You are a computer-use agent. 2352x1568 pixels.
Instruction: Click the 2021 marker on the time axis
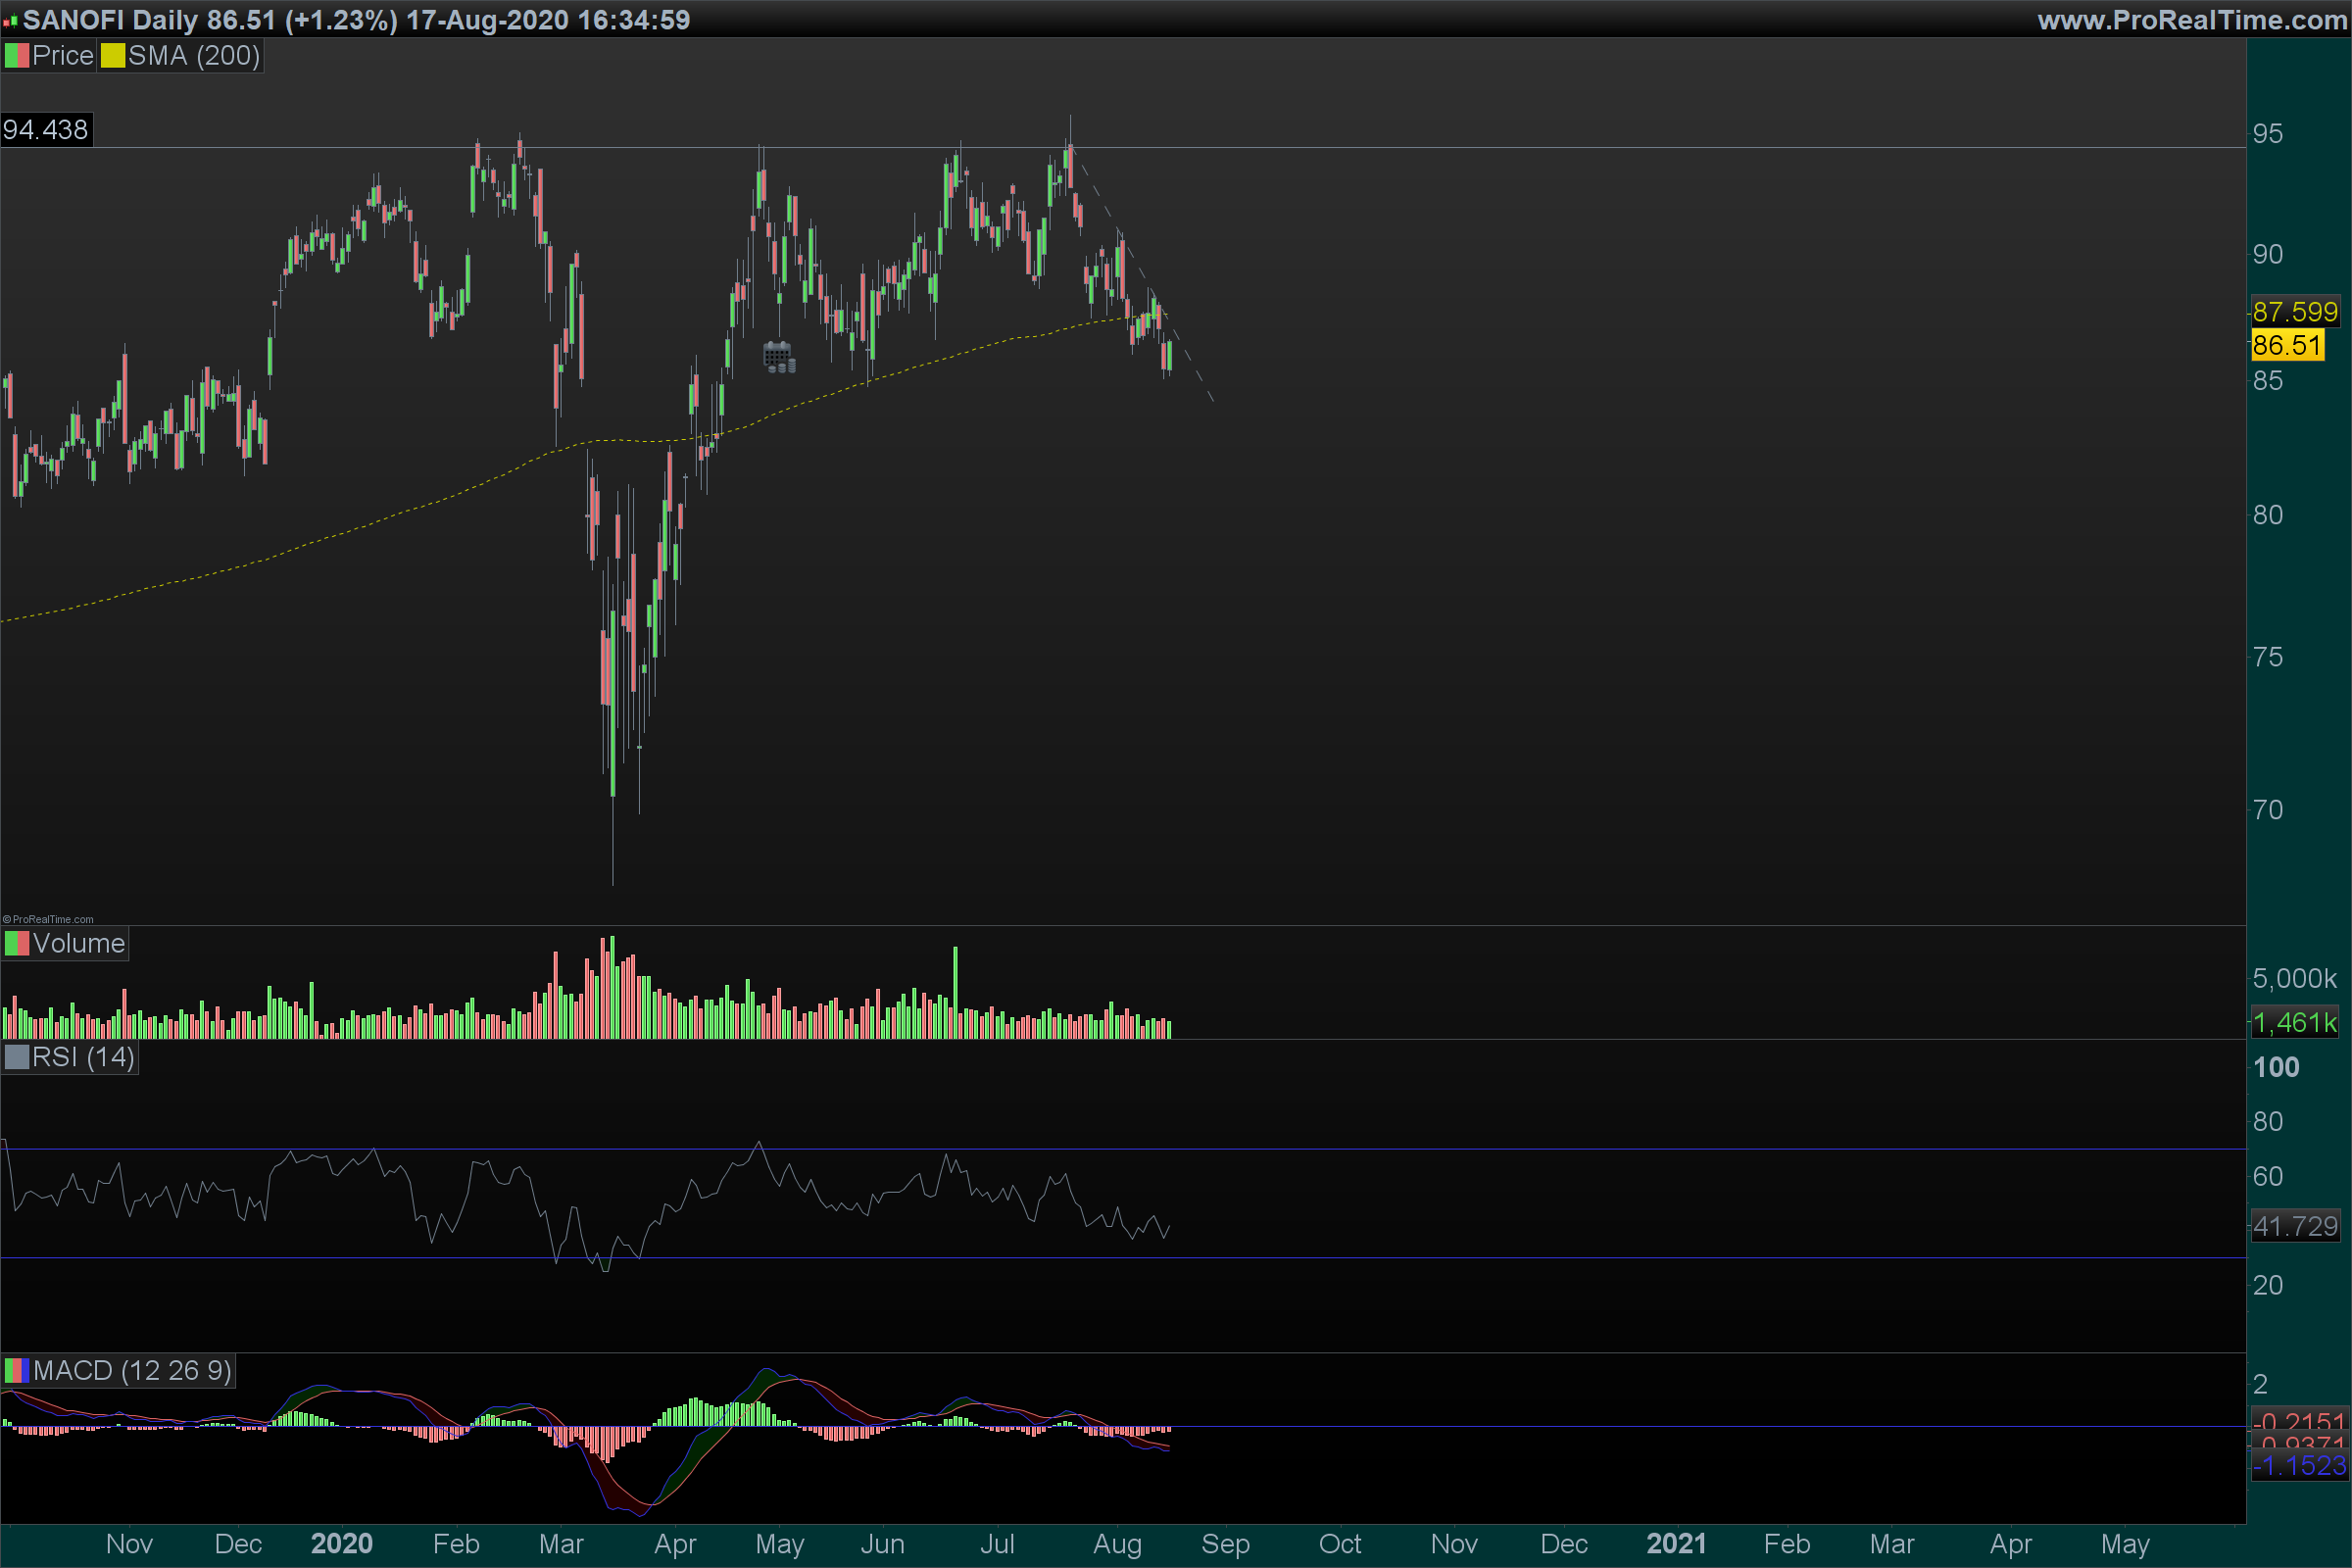point(1676,1544)
